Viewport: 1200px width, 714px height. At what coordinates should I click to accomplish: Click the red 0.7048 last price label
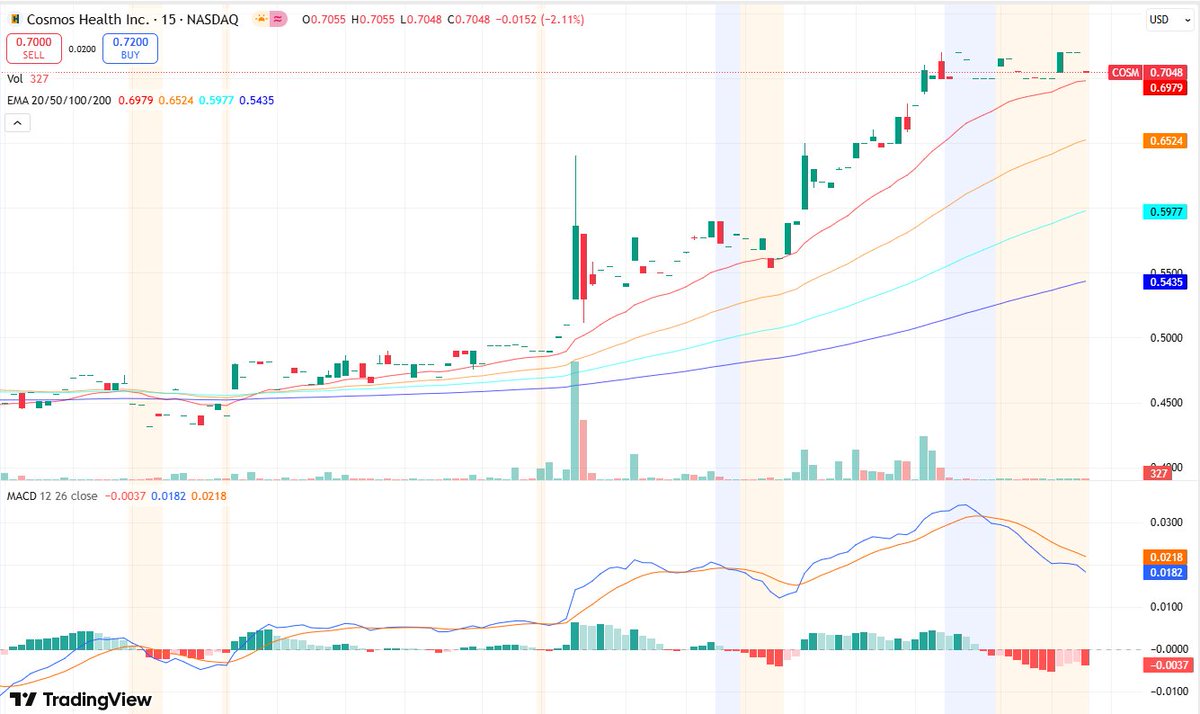(1165, 72)
